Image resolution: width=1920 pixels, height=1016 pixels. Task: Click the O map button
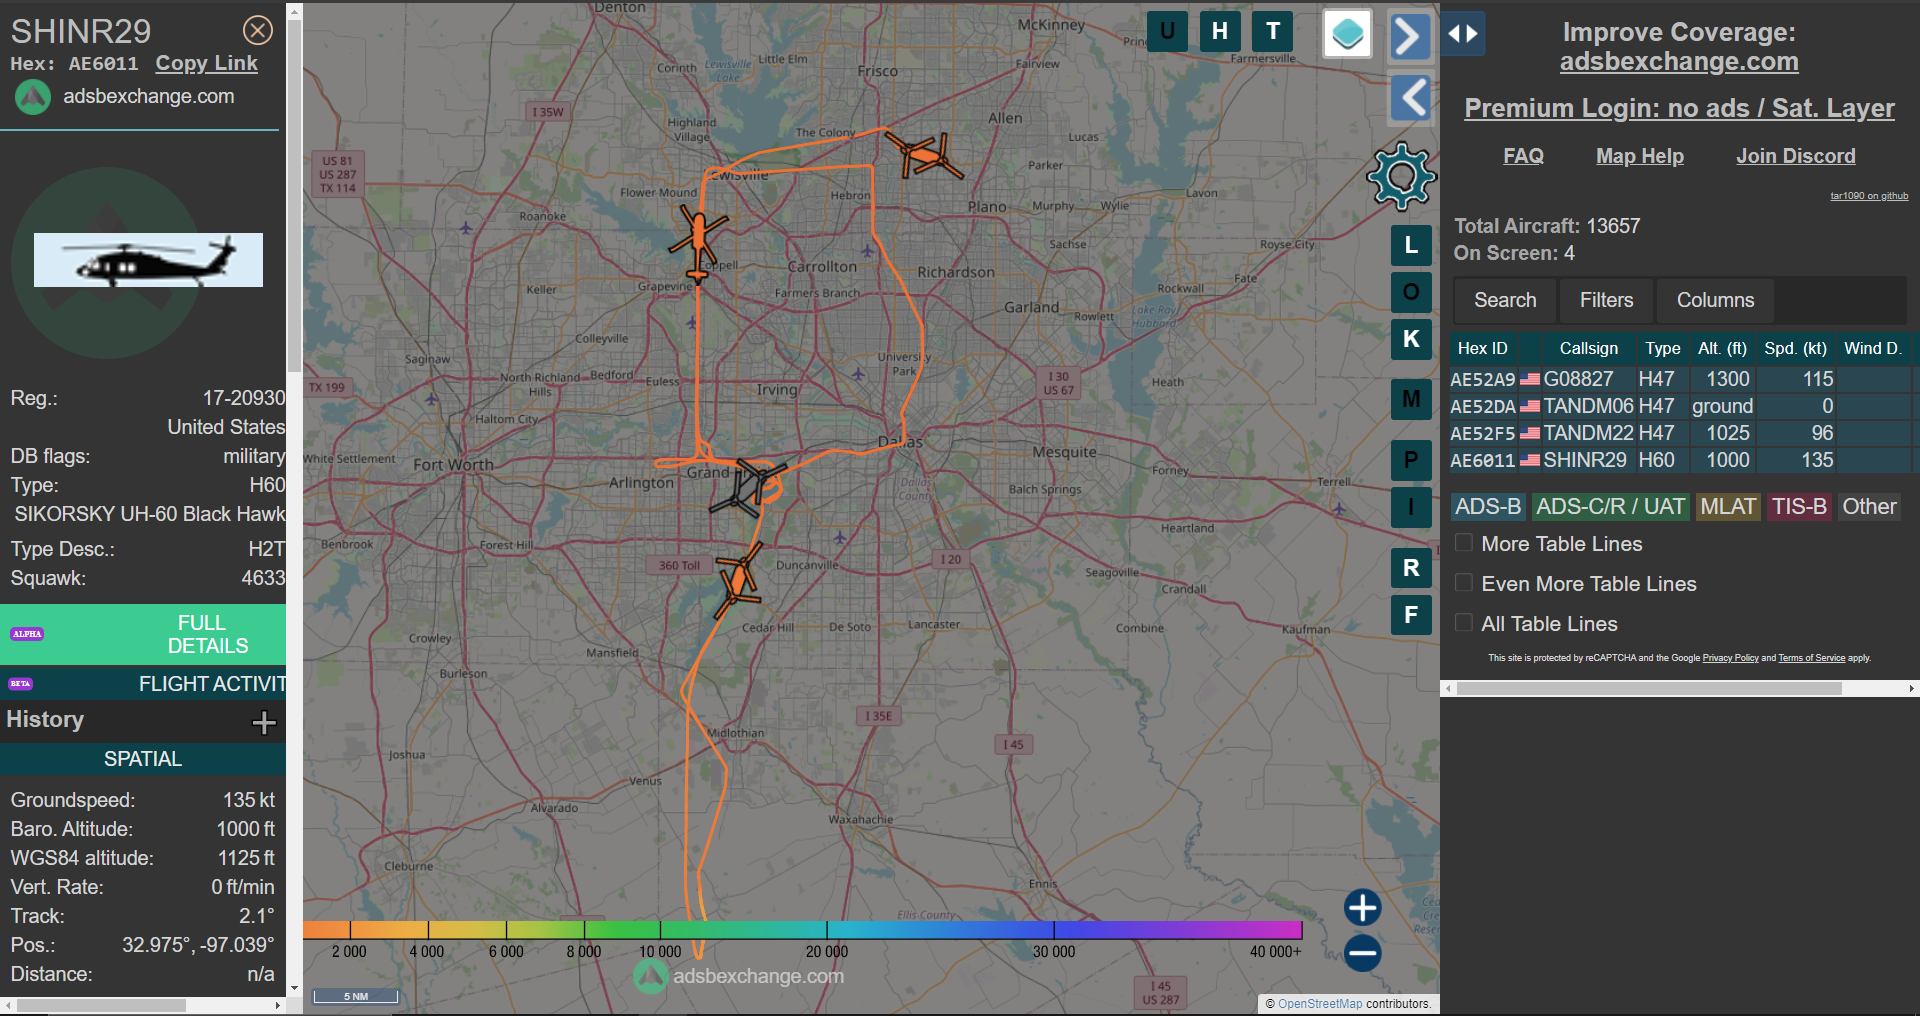pyautogui.click(x=1411, y=292)
